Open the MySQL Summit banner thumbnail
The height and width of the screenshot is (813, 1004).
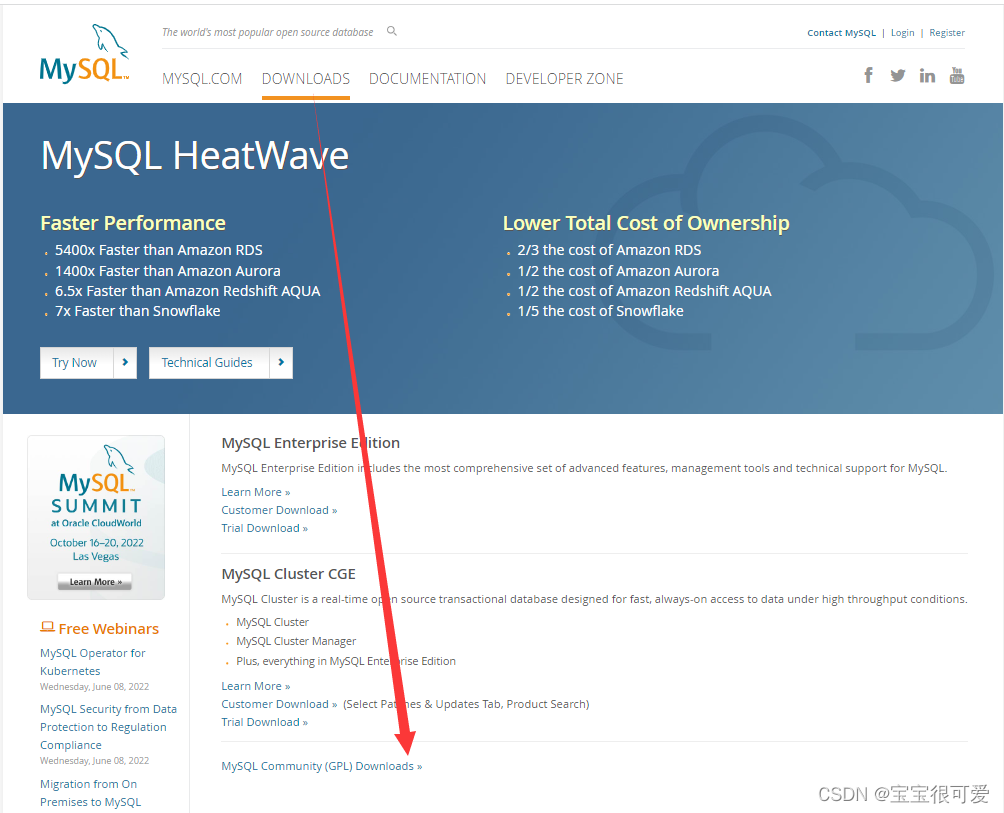(x=96, y=517)
